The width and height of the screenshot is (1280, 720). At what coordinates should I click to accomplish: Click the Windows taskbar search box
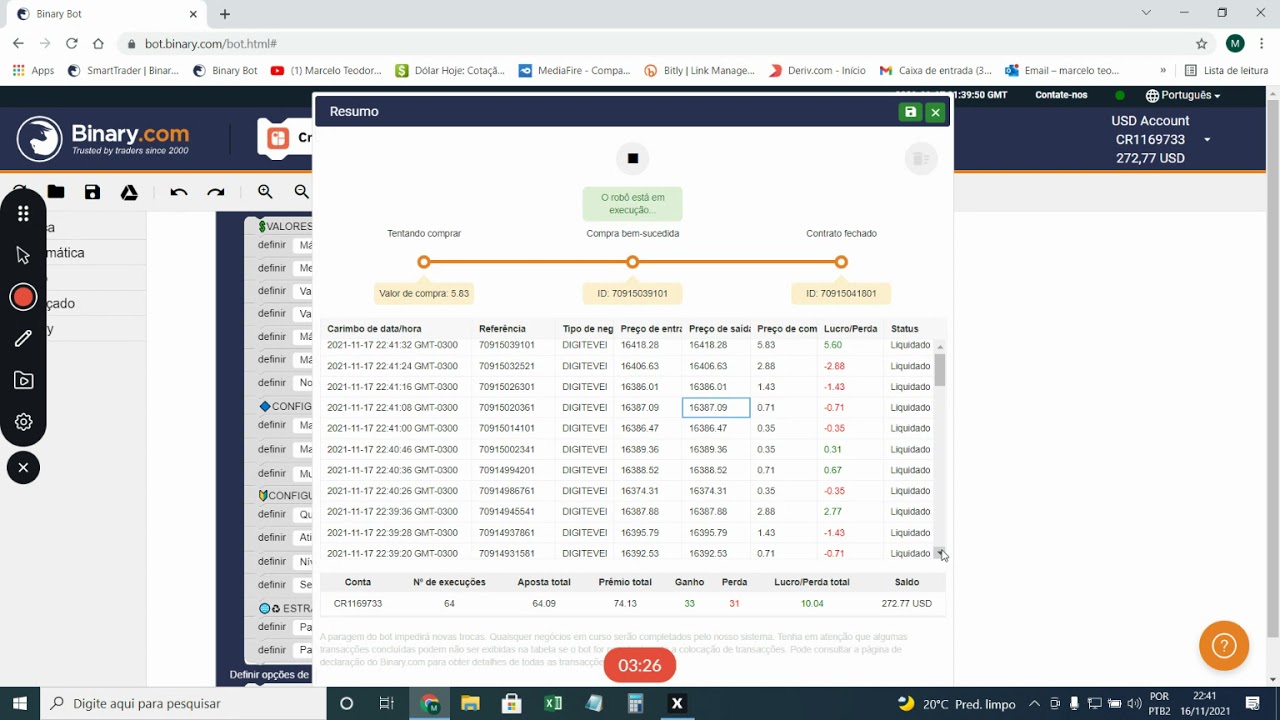click(x=183, y=703)
